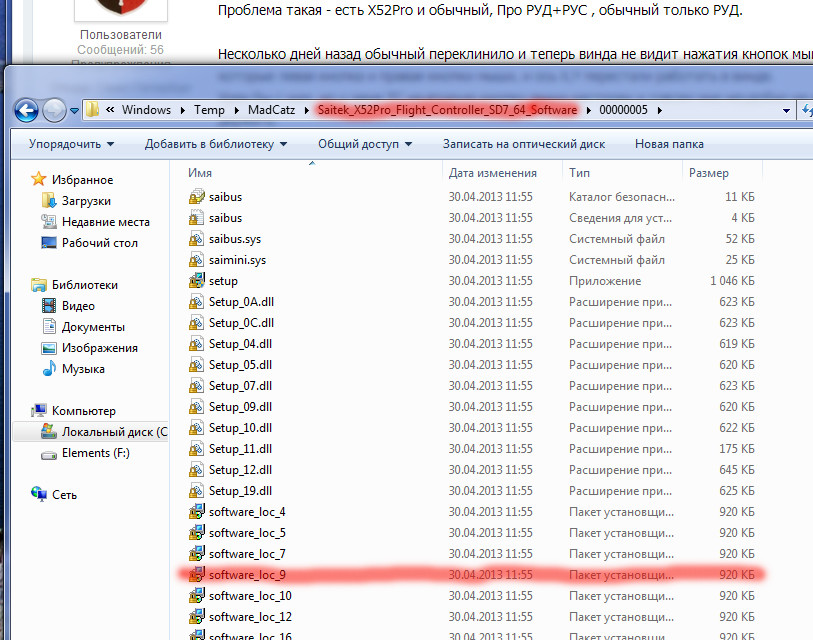
Task: Select software_loc_5 installer icon
Action: coord(197,533)
